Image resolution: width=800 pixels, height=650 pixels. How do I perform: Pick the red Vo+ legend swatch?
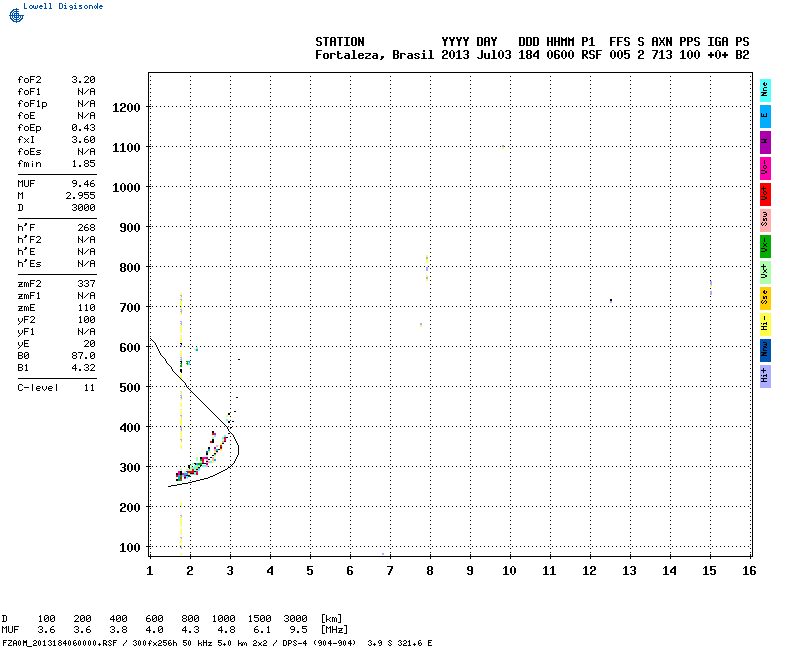click(x=765, y=194)
